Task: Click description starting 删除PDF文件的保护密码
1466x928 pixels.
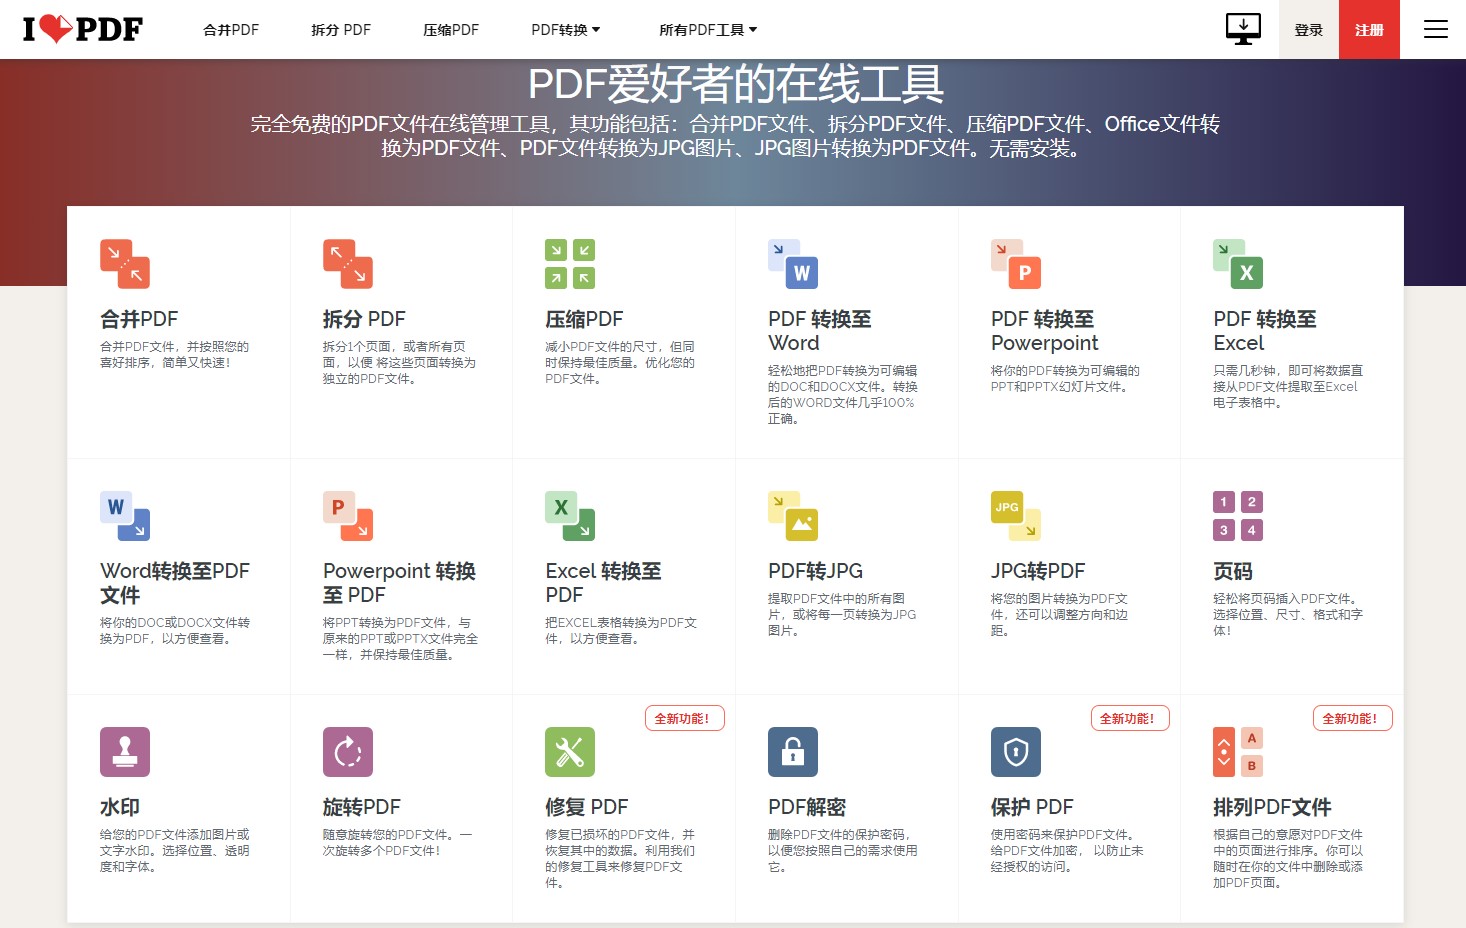Action: tap(842, 850)
